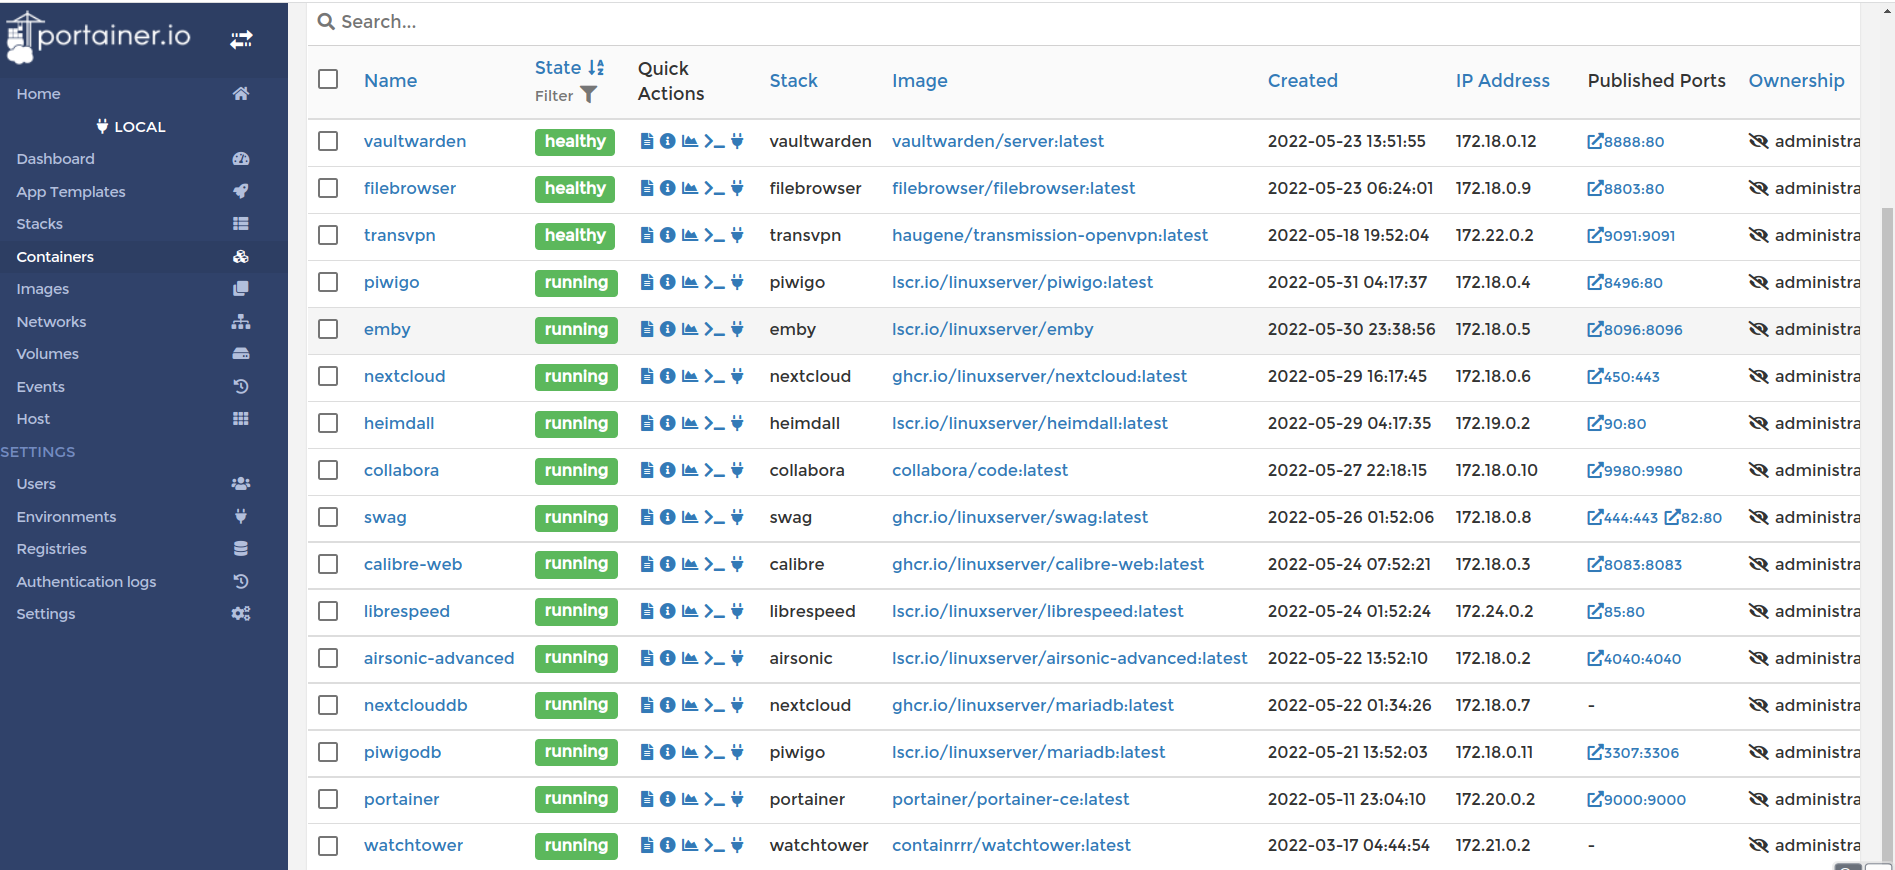Collapse sidebar with the toggle arrows icon
Screen dimensions: 1895x870
tap(241, 40)
